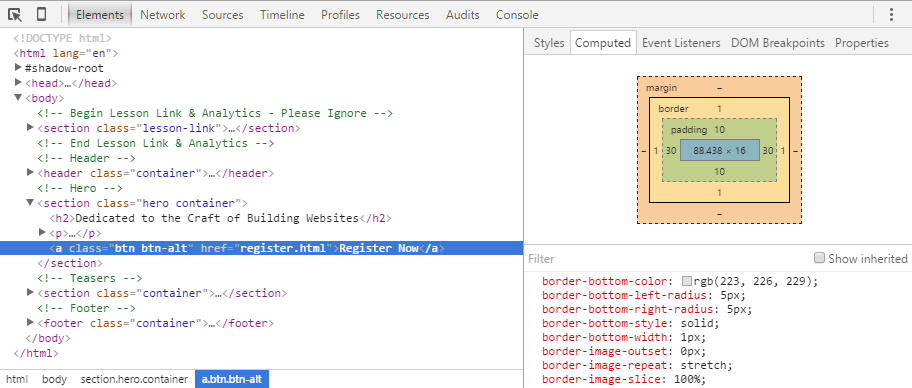Select the Computed sidebar tab

[603, 43]
